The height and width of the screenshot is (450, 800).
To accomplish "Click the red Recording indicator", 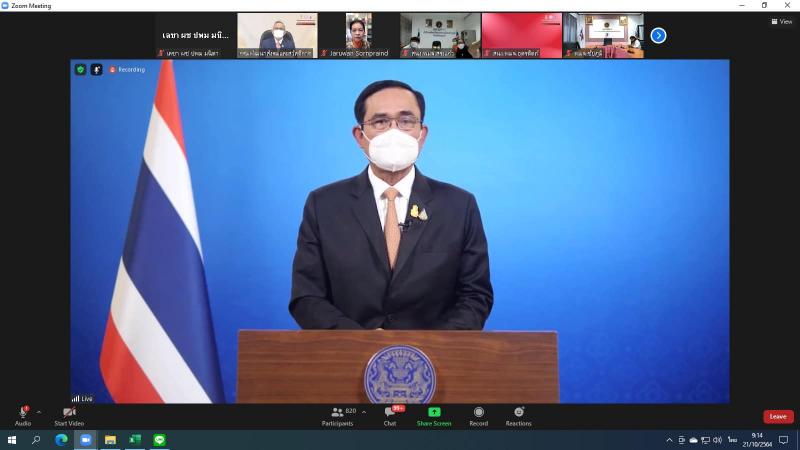I will pyautogui.click(x=127, y=69).
